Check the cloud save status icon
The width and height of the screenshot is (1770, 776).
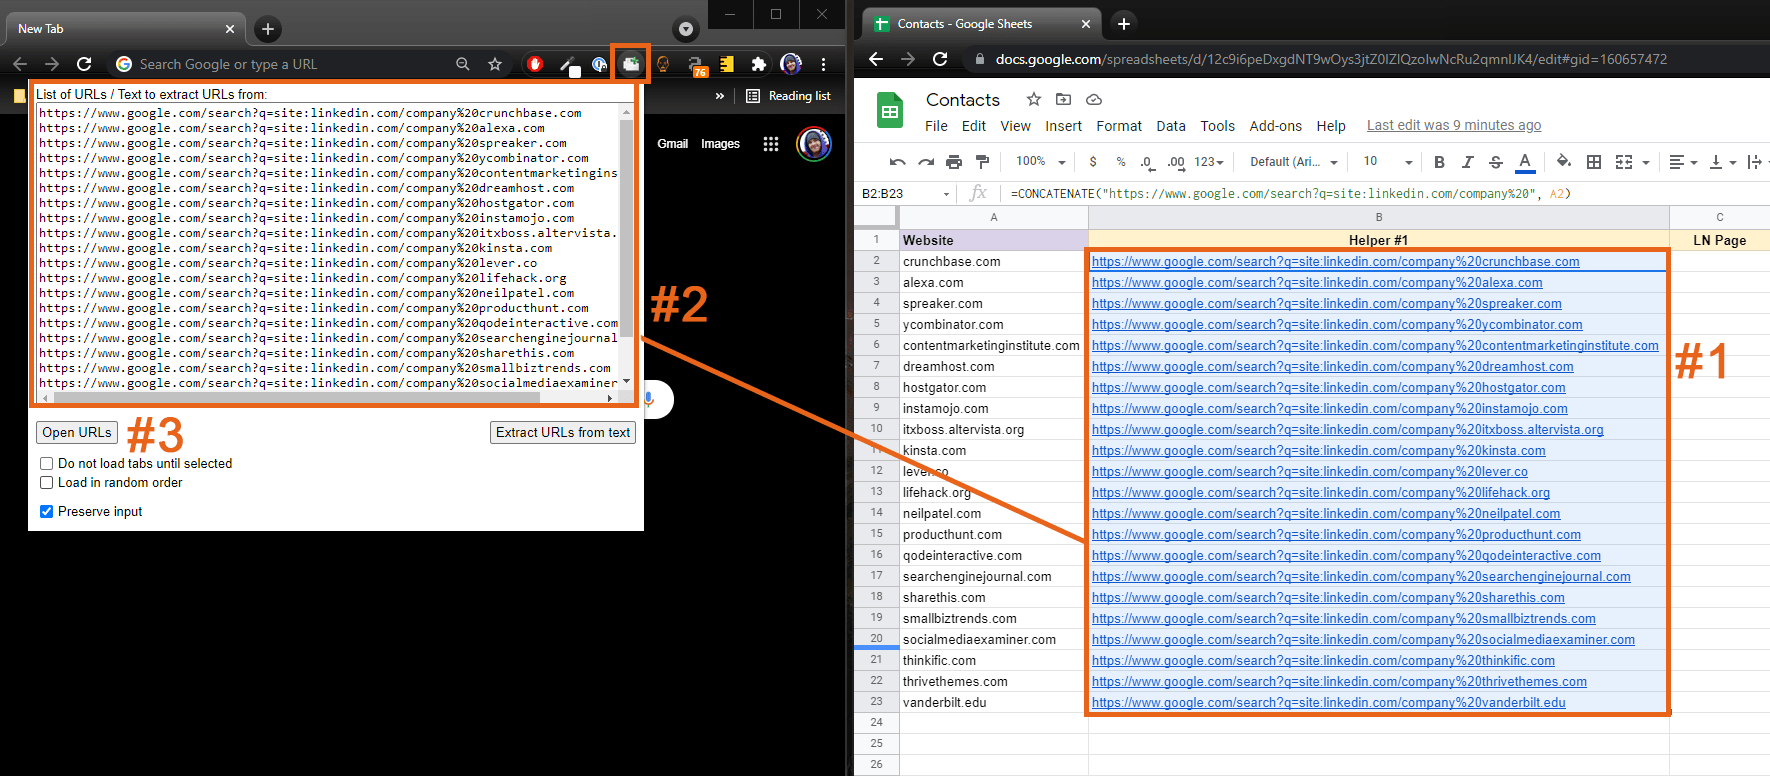point(1094,99)
